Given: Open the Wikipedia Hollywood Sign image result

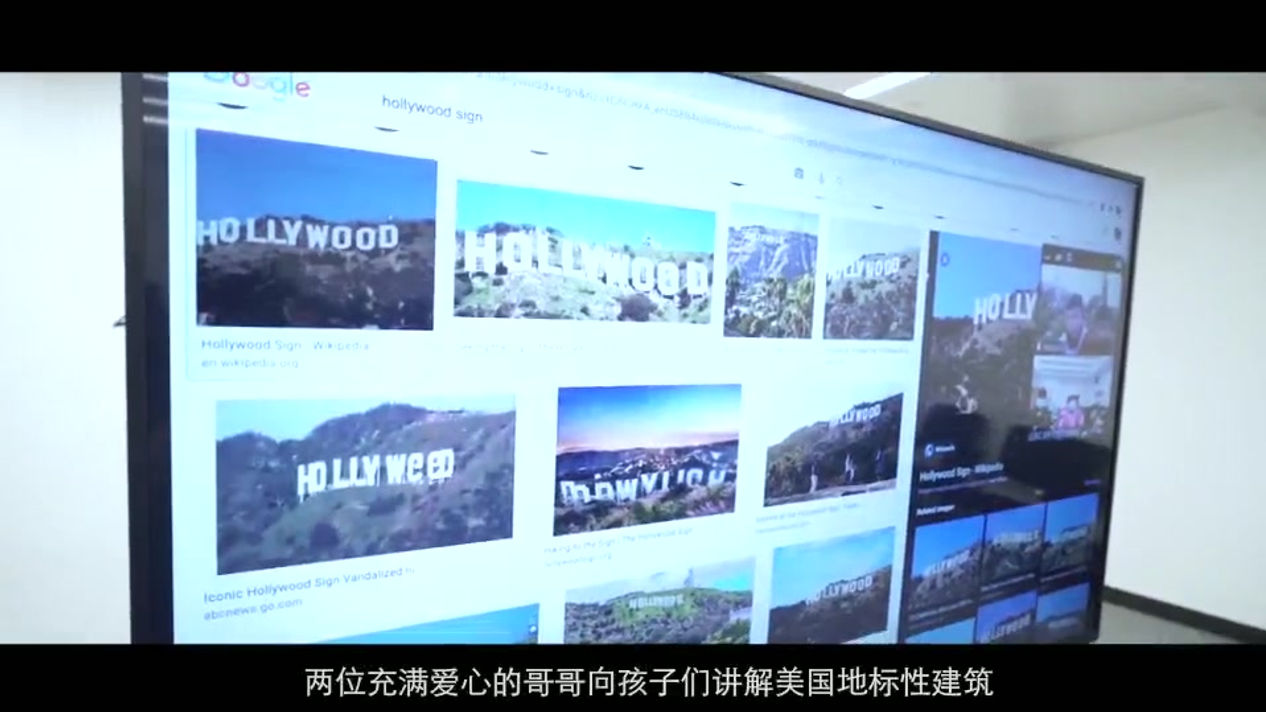Looking at the screenshot, I should pos(315,230).
